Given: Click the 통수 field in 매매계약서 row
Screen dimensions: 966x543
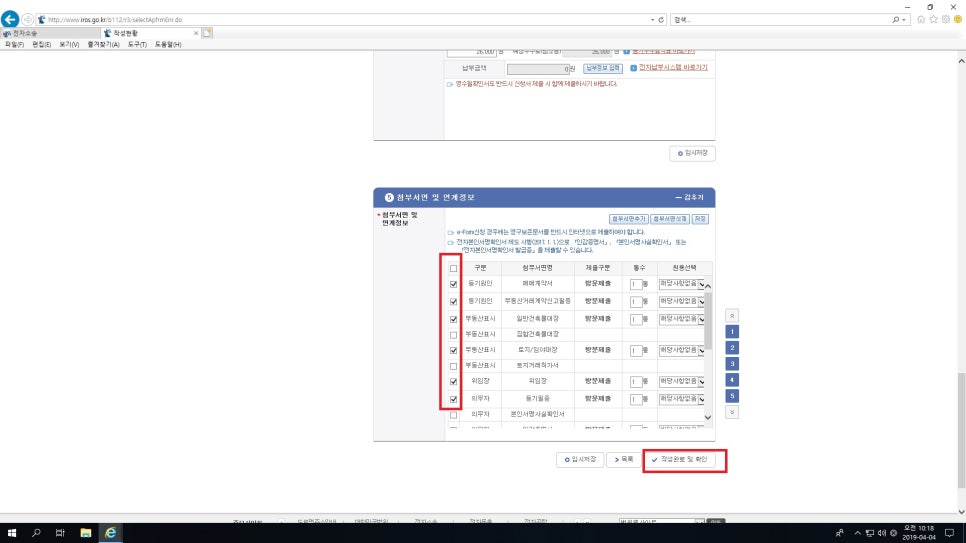Looking at the screenshot, I should click(636, 284).
